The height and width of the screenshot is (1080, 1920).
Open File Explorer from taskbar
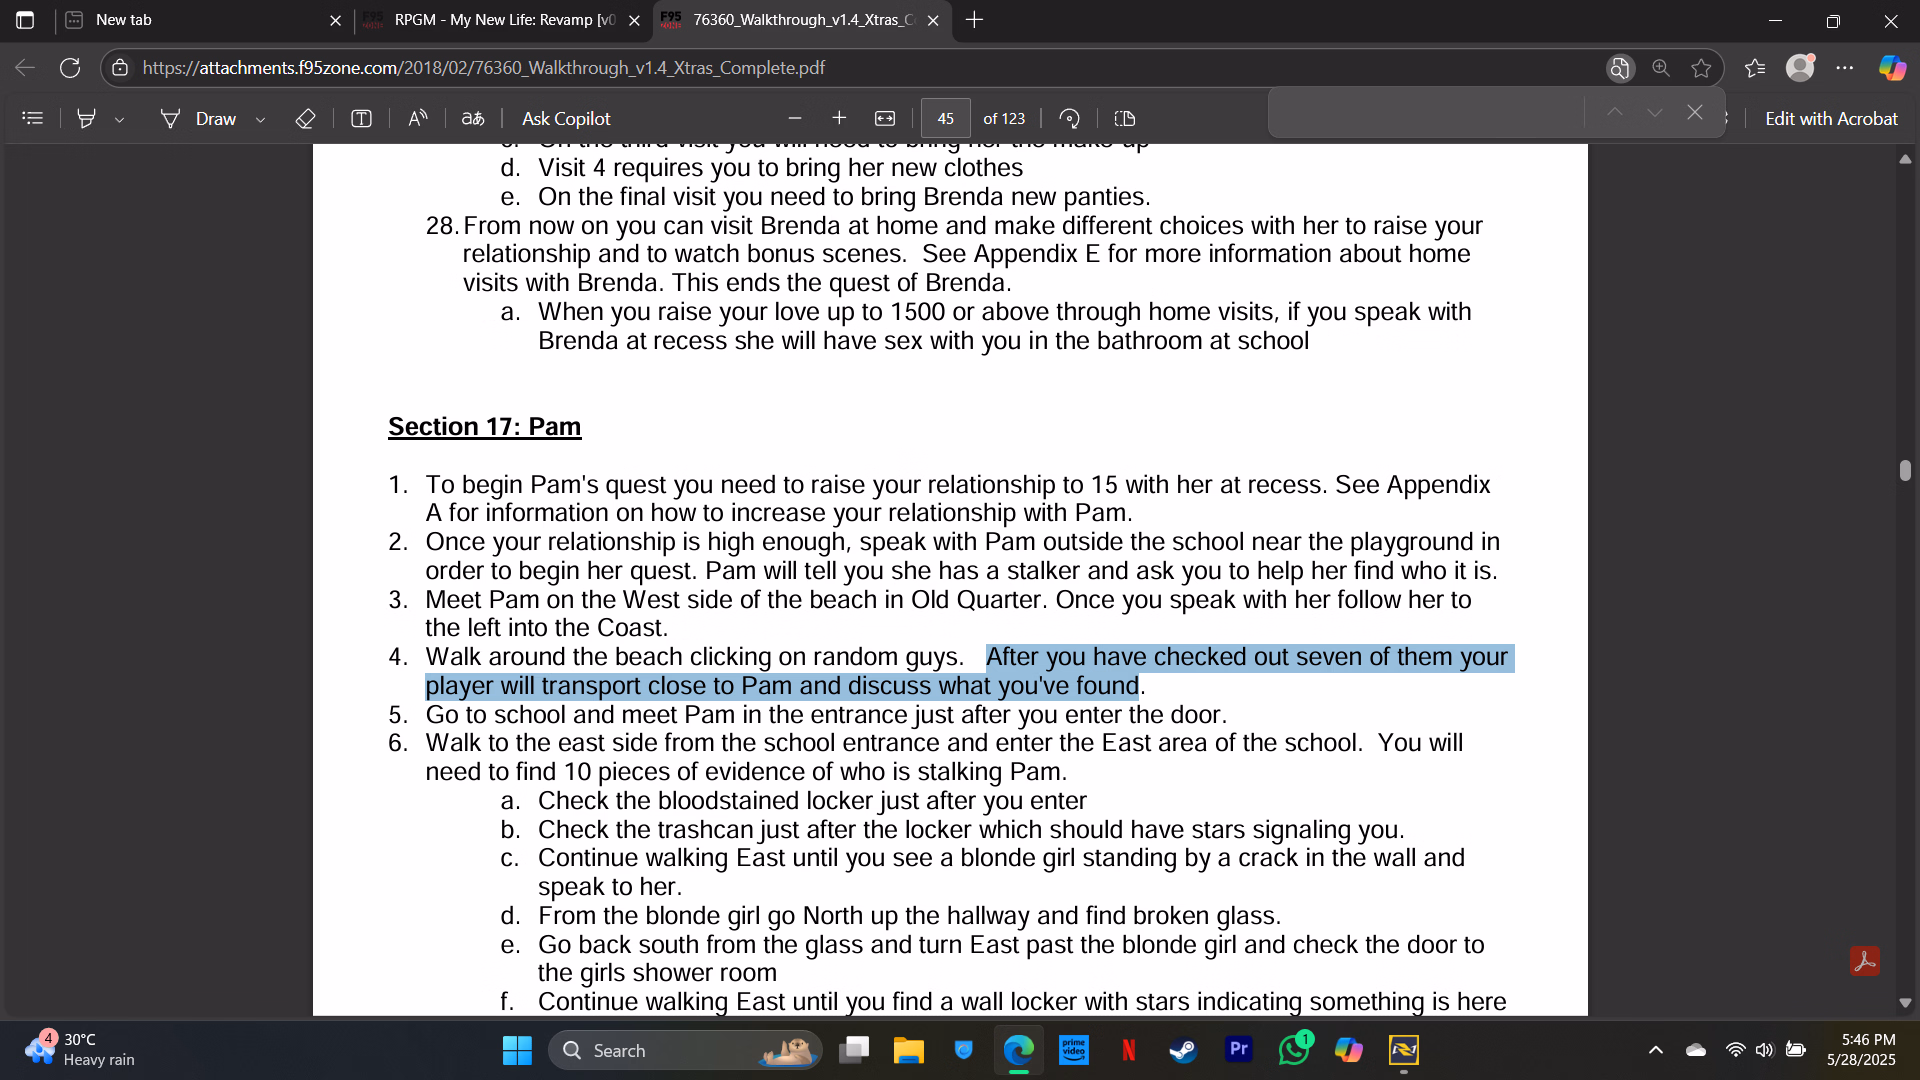(x=908, y=1050)
